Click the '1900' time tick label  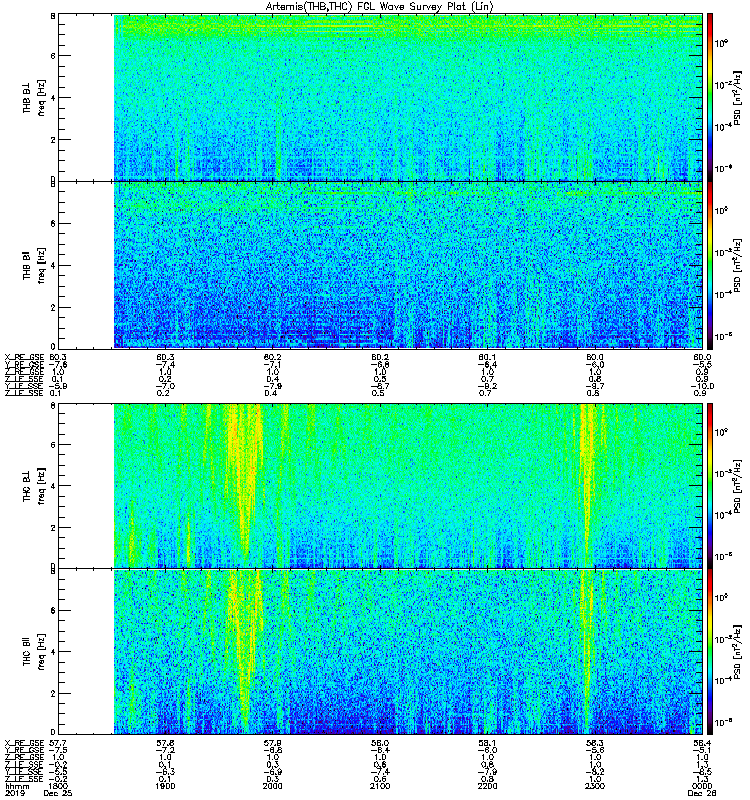pyautogui.click(x=165, y=786)
